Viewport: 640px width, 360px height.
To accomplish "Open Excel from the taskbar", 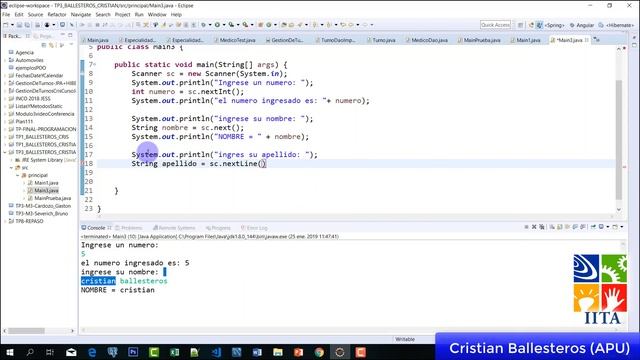I will [x=175, y=352].
